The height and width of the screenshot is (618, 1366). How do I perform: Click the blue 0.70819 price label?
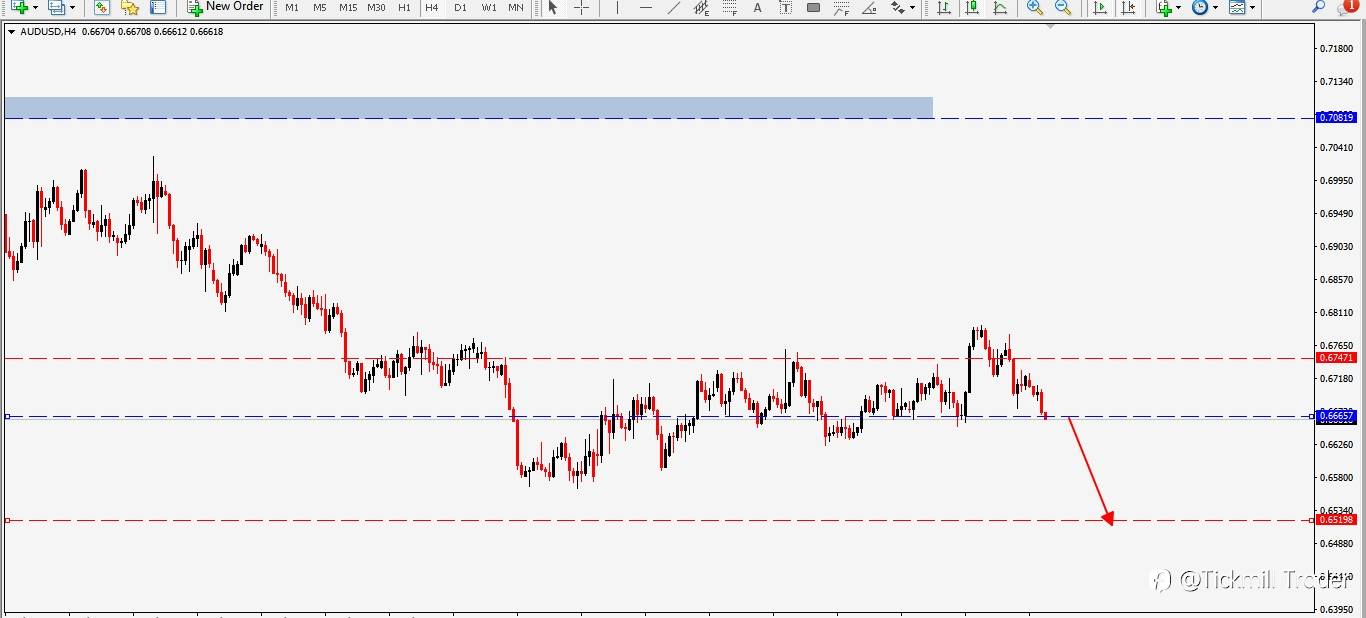(1336, 117)
